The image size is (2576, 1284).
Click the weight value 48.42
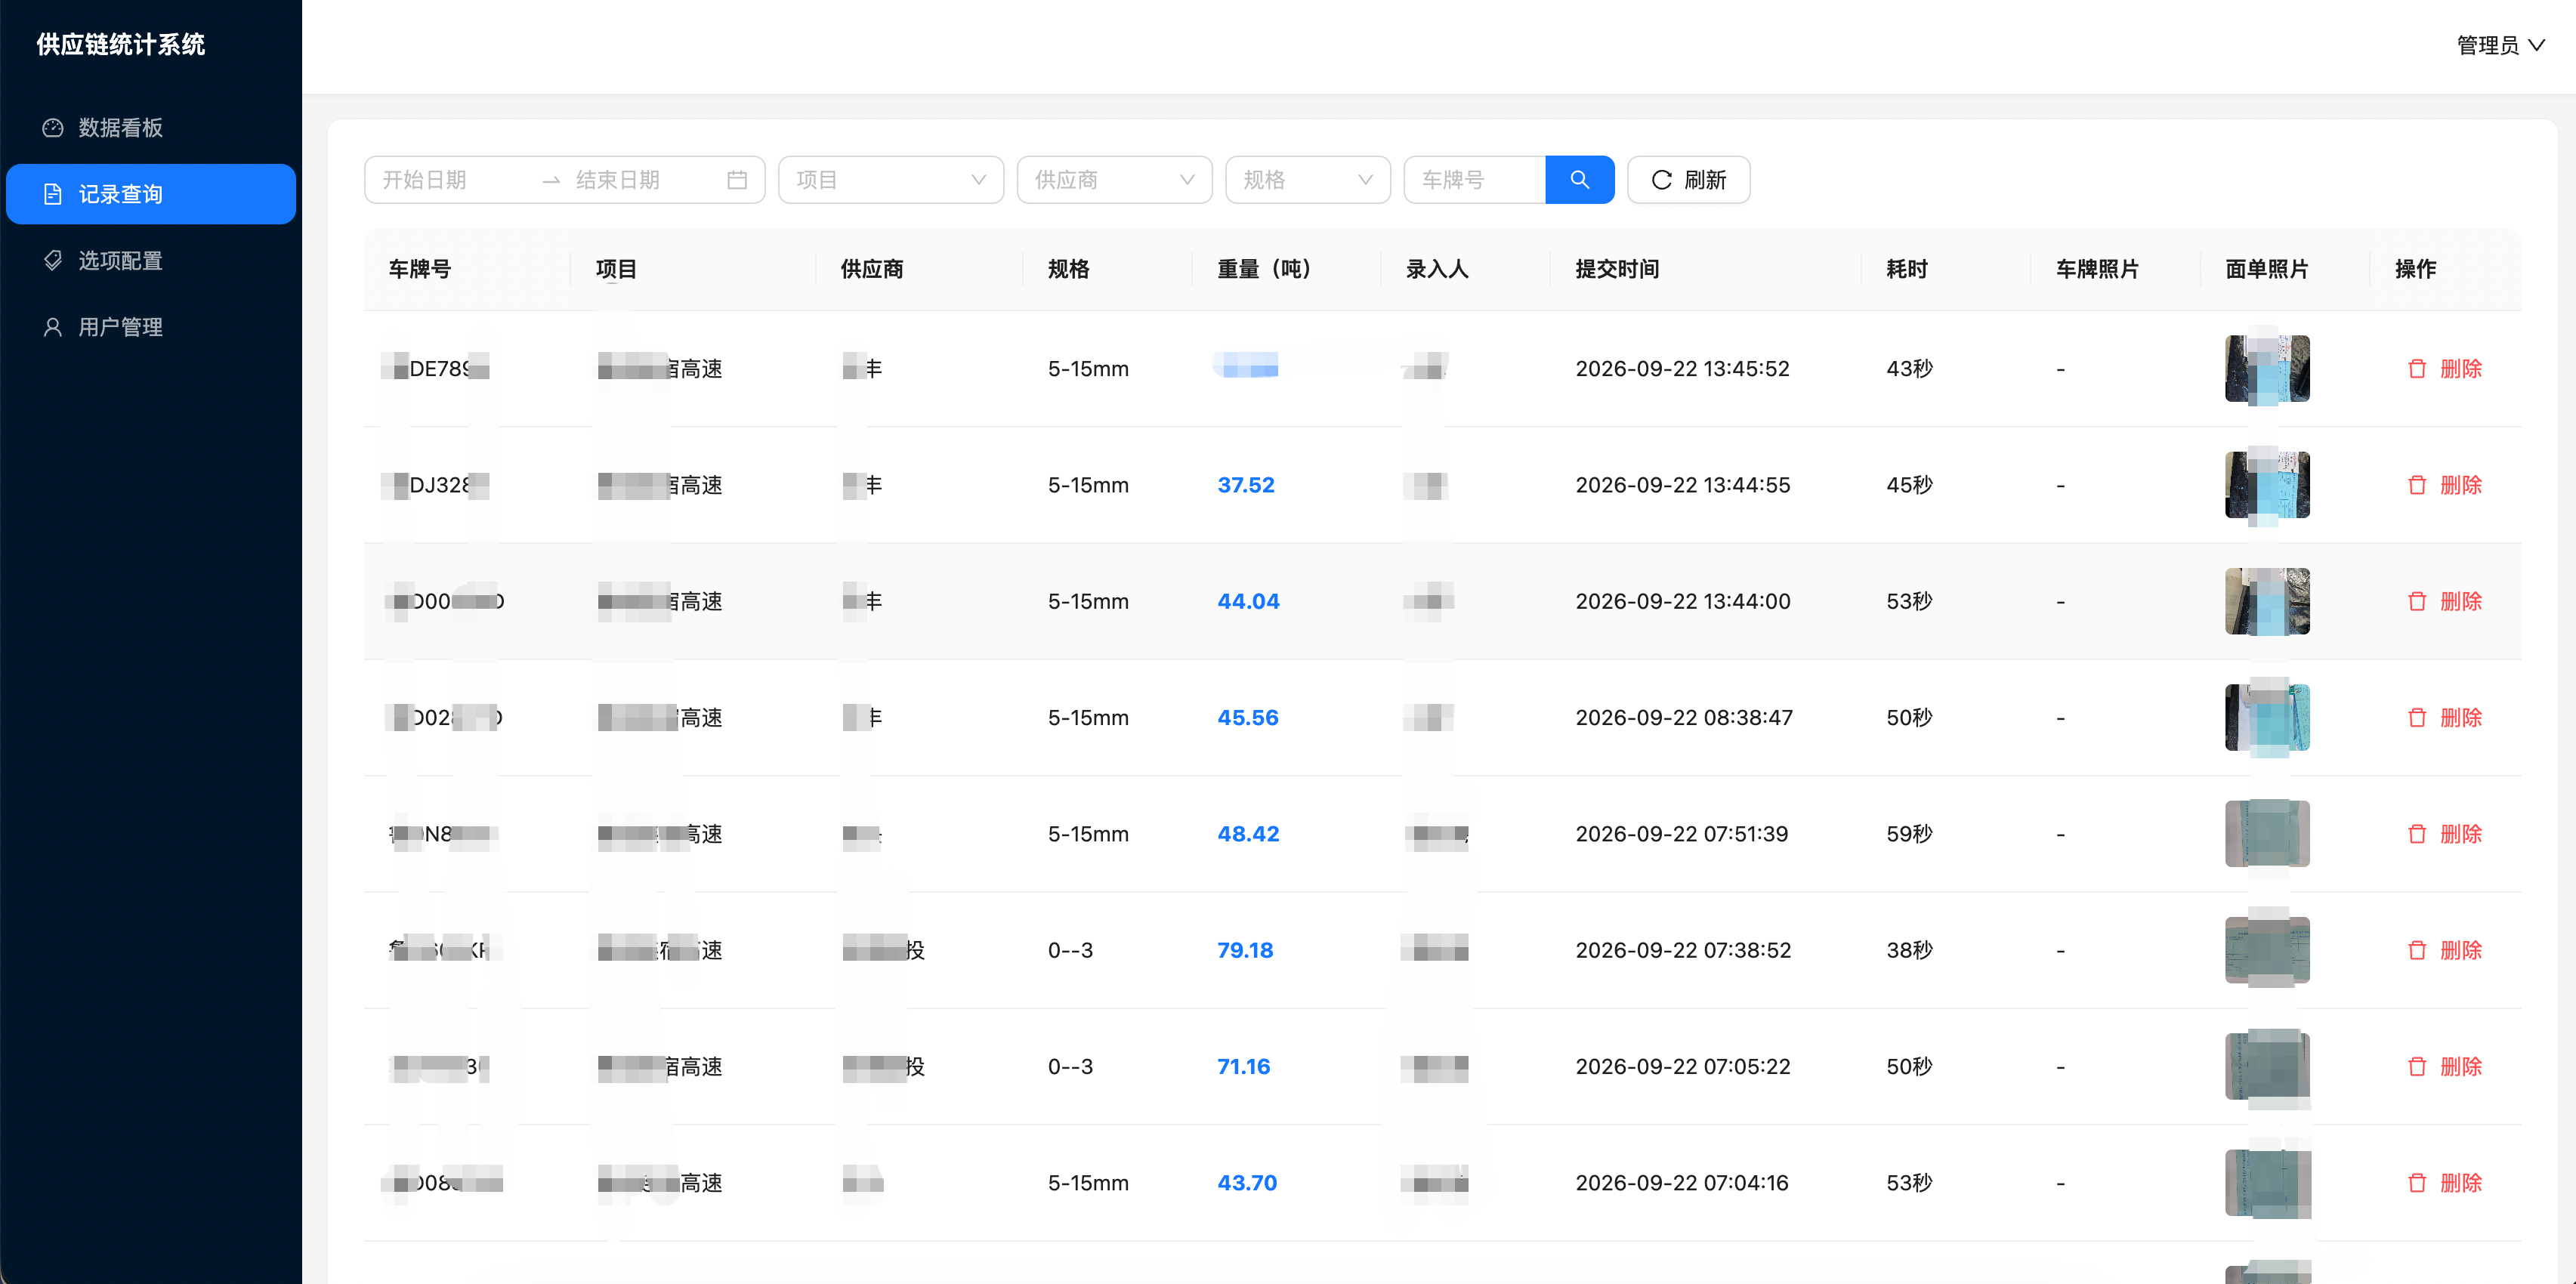pyautogui.click(x=1248, y=834)
